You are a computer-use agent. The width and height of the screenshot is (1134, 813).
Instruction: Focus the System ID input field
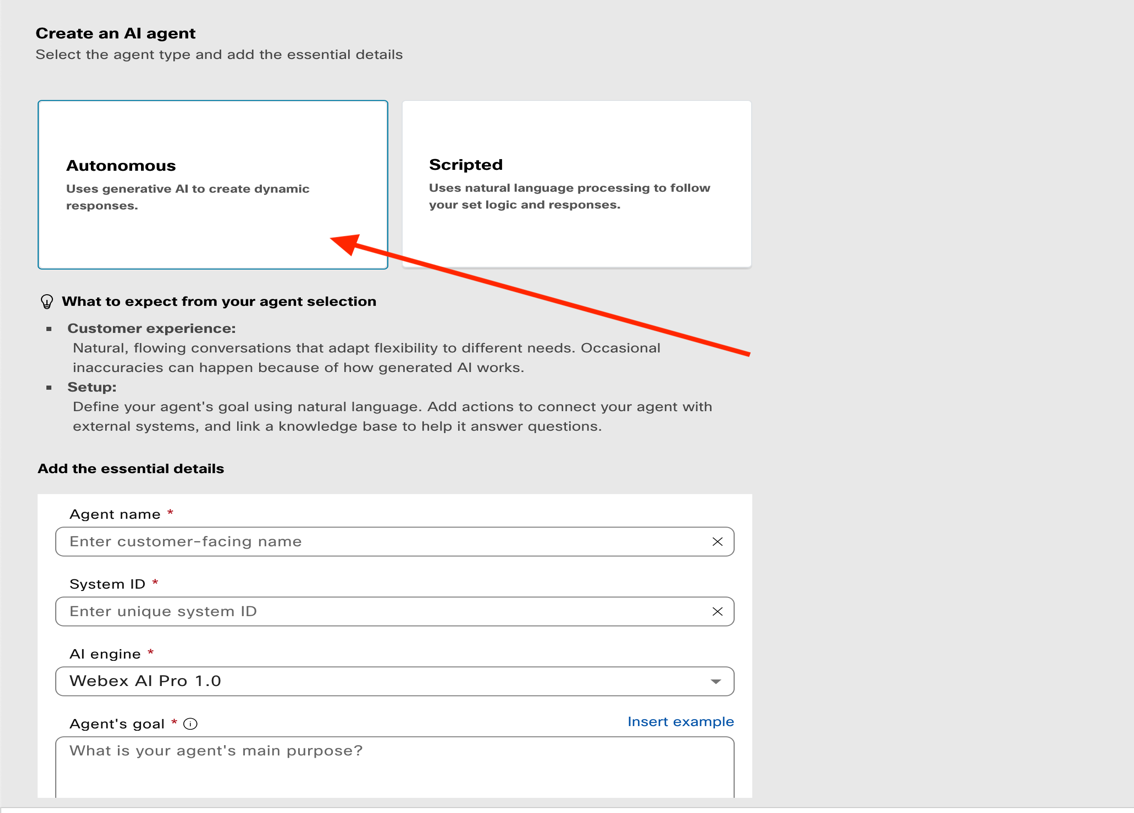(x=380, y=612)
